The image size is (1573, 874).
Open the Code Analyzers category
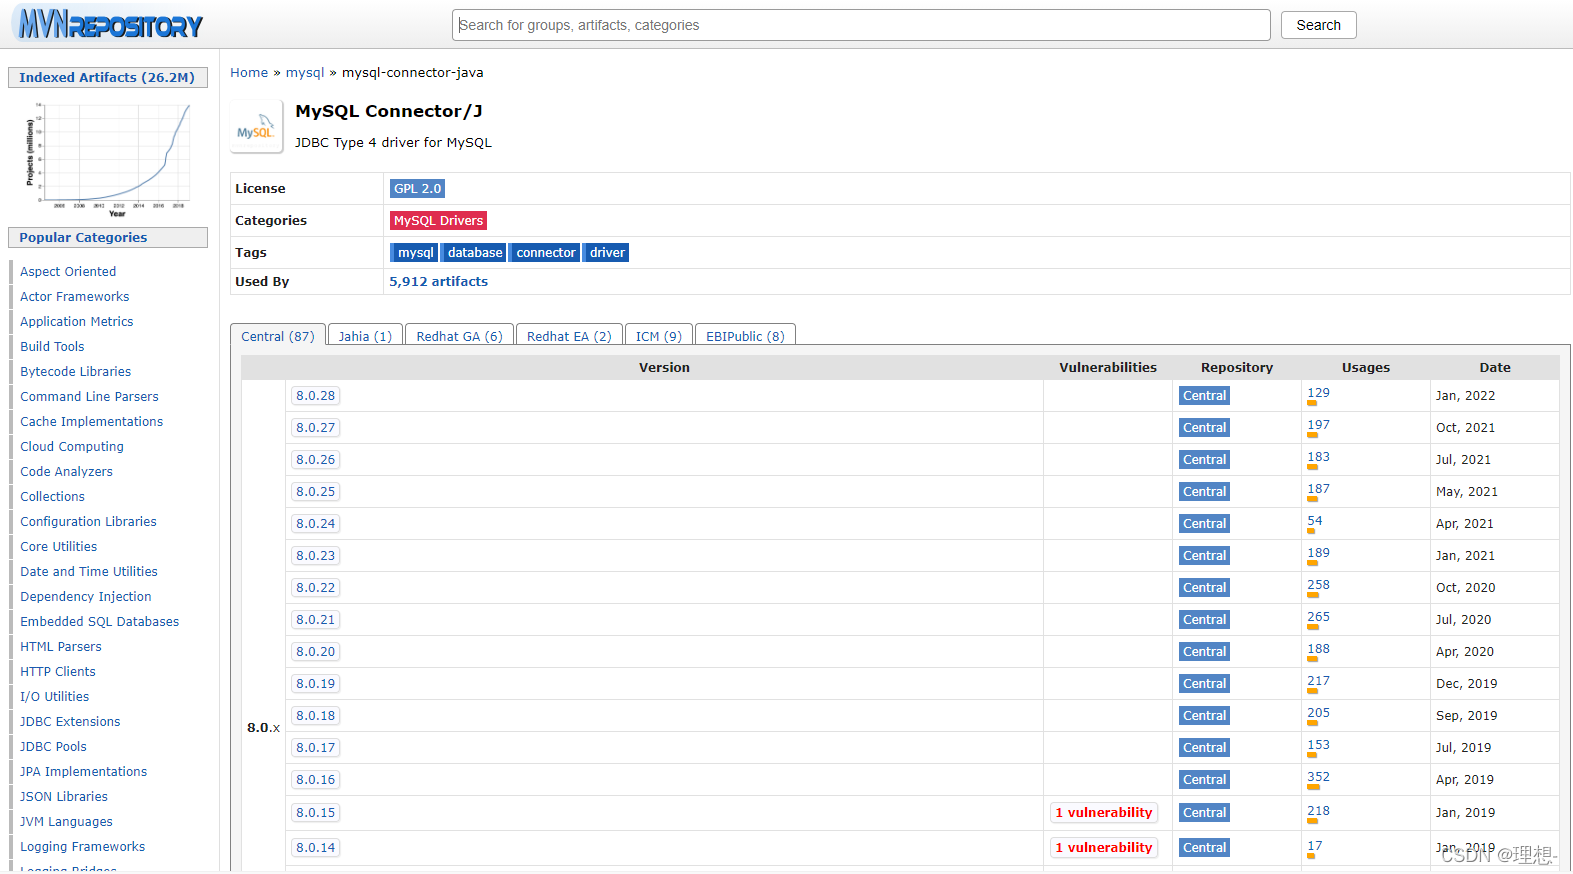(x=66, y=472)
